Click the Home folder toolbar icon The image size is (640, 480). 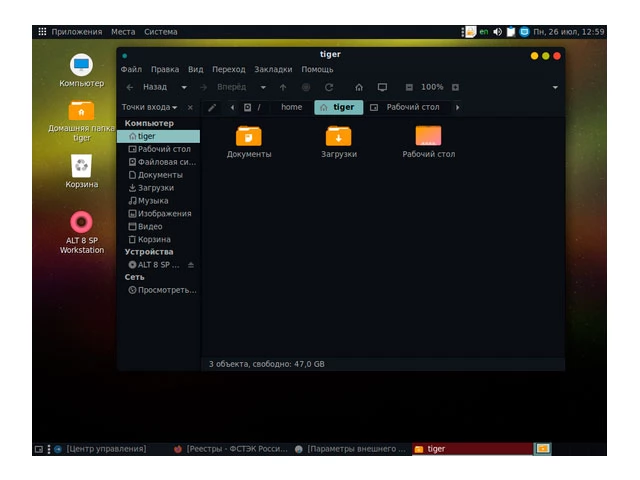tap(359, 87)
